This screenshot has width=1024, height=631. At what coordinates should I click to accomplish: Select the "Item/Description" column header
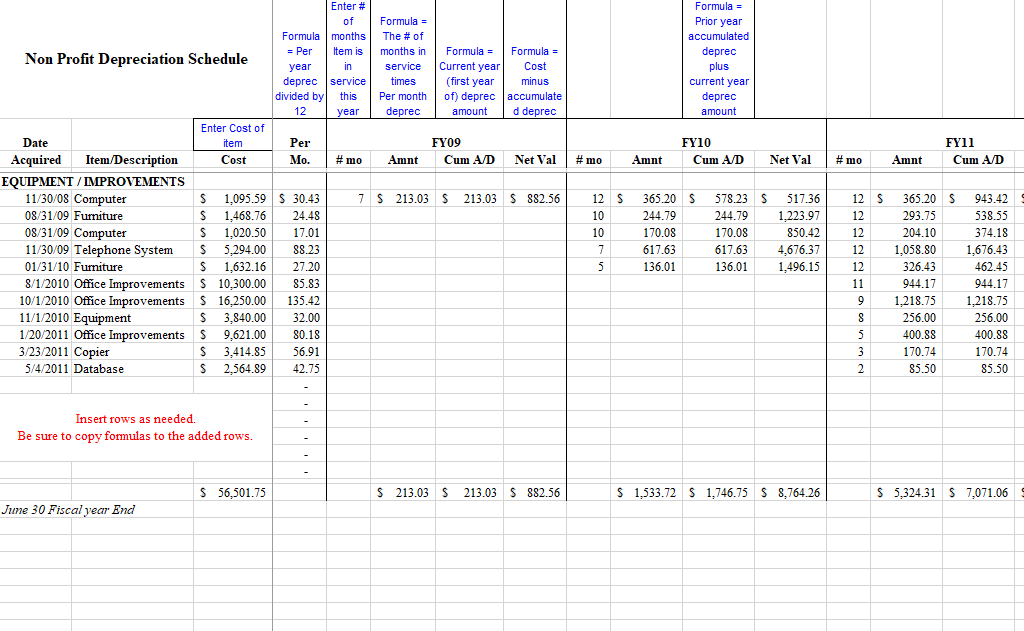coord(131,160)
